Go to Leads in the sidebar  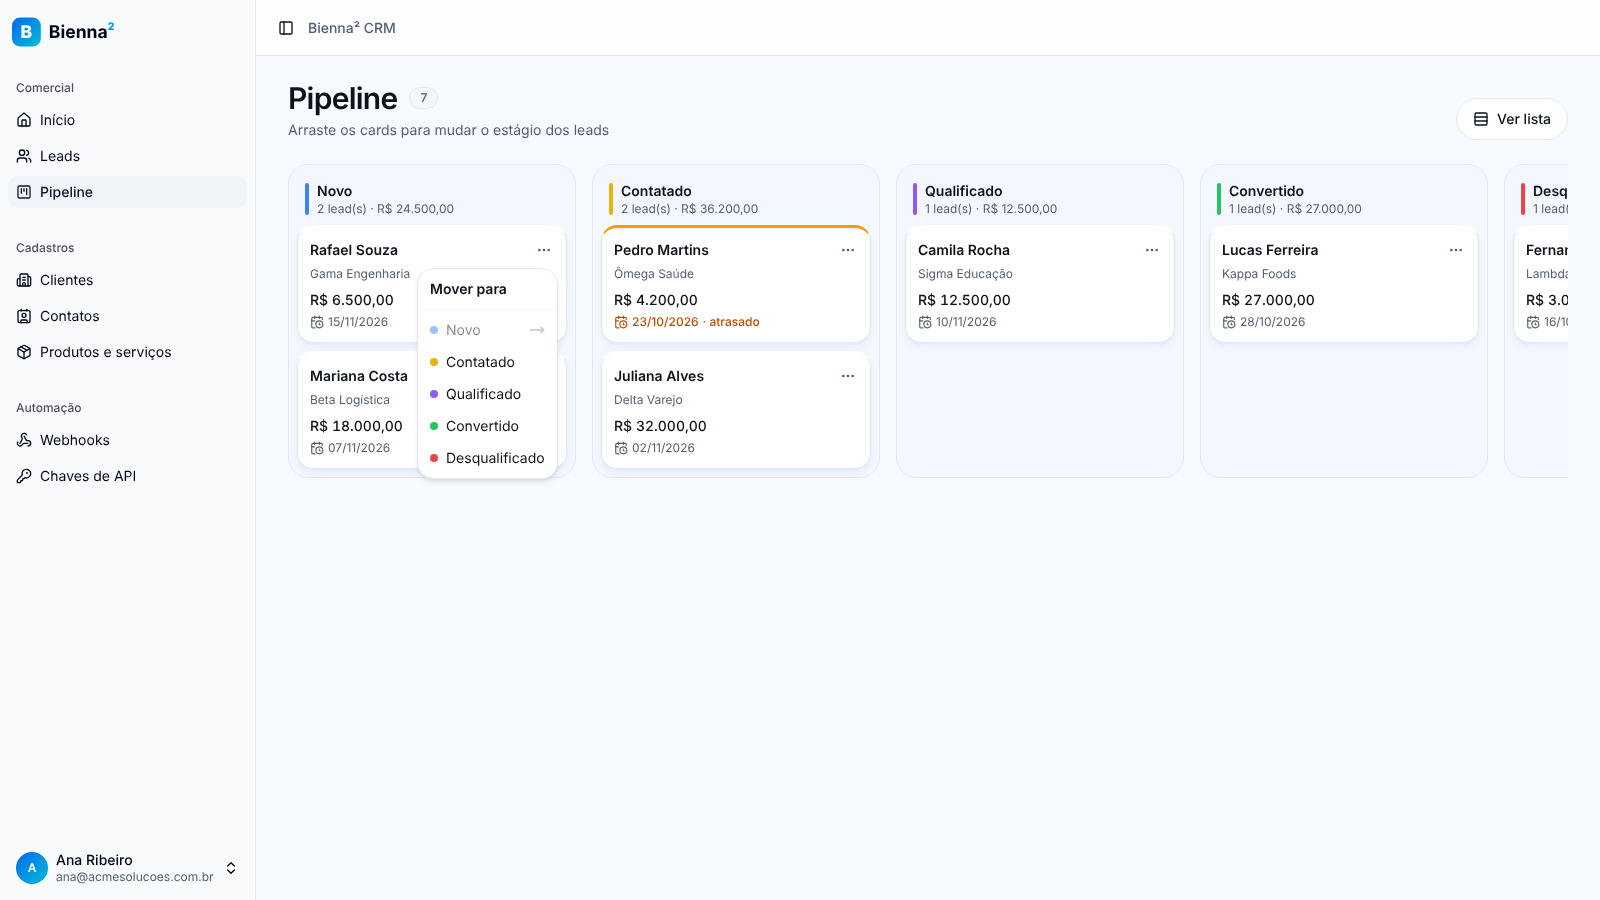(127, 156)
